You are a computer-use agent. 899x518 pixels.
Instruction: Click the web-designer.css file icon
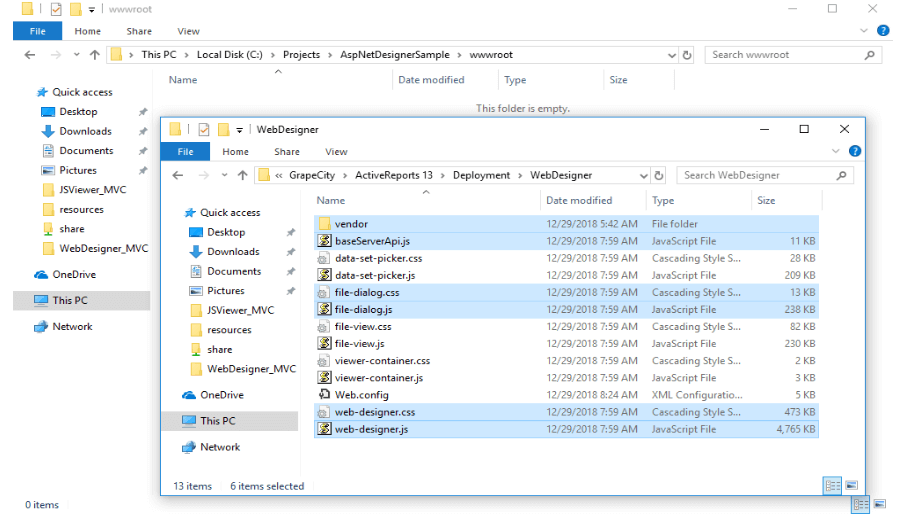pyautogui.click(x=323, y=412)
